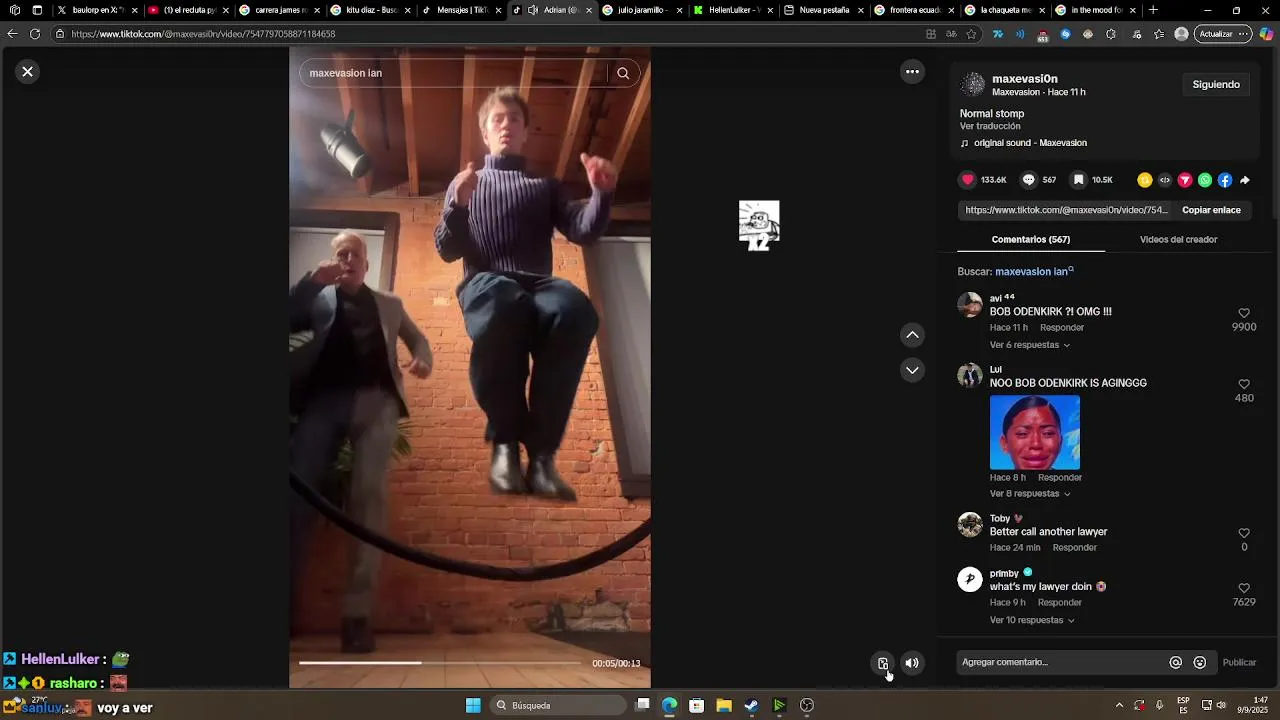Open browser Extensions puzzle icon
The height and width of the screenshot is (720, 1280).
coord(1112,34)
